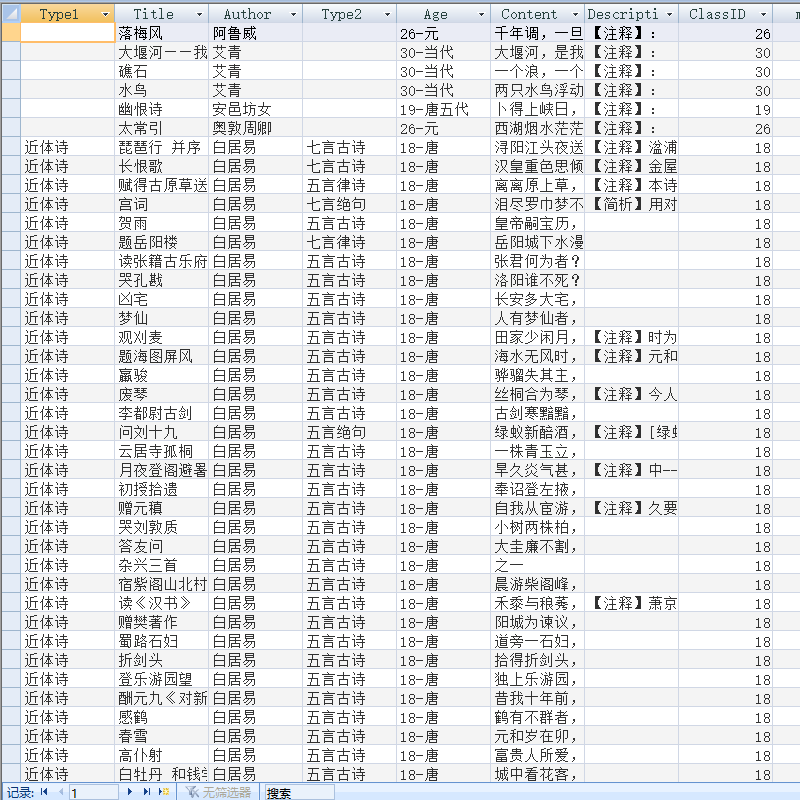Go to the previous record icon

coord(59,791)
